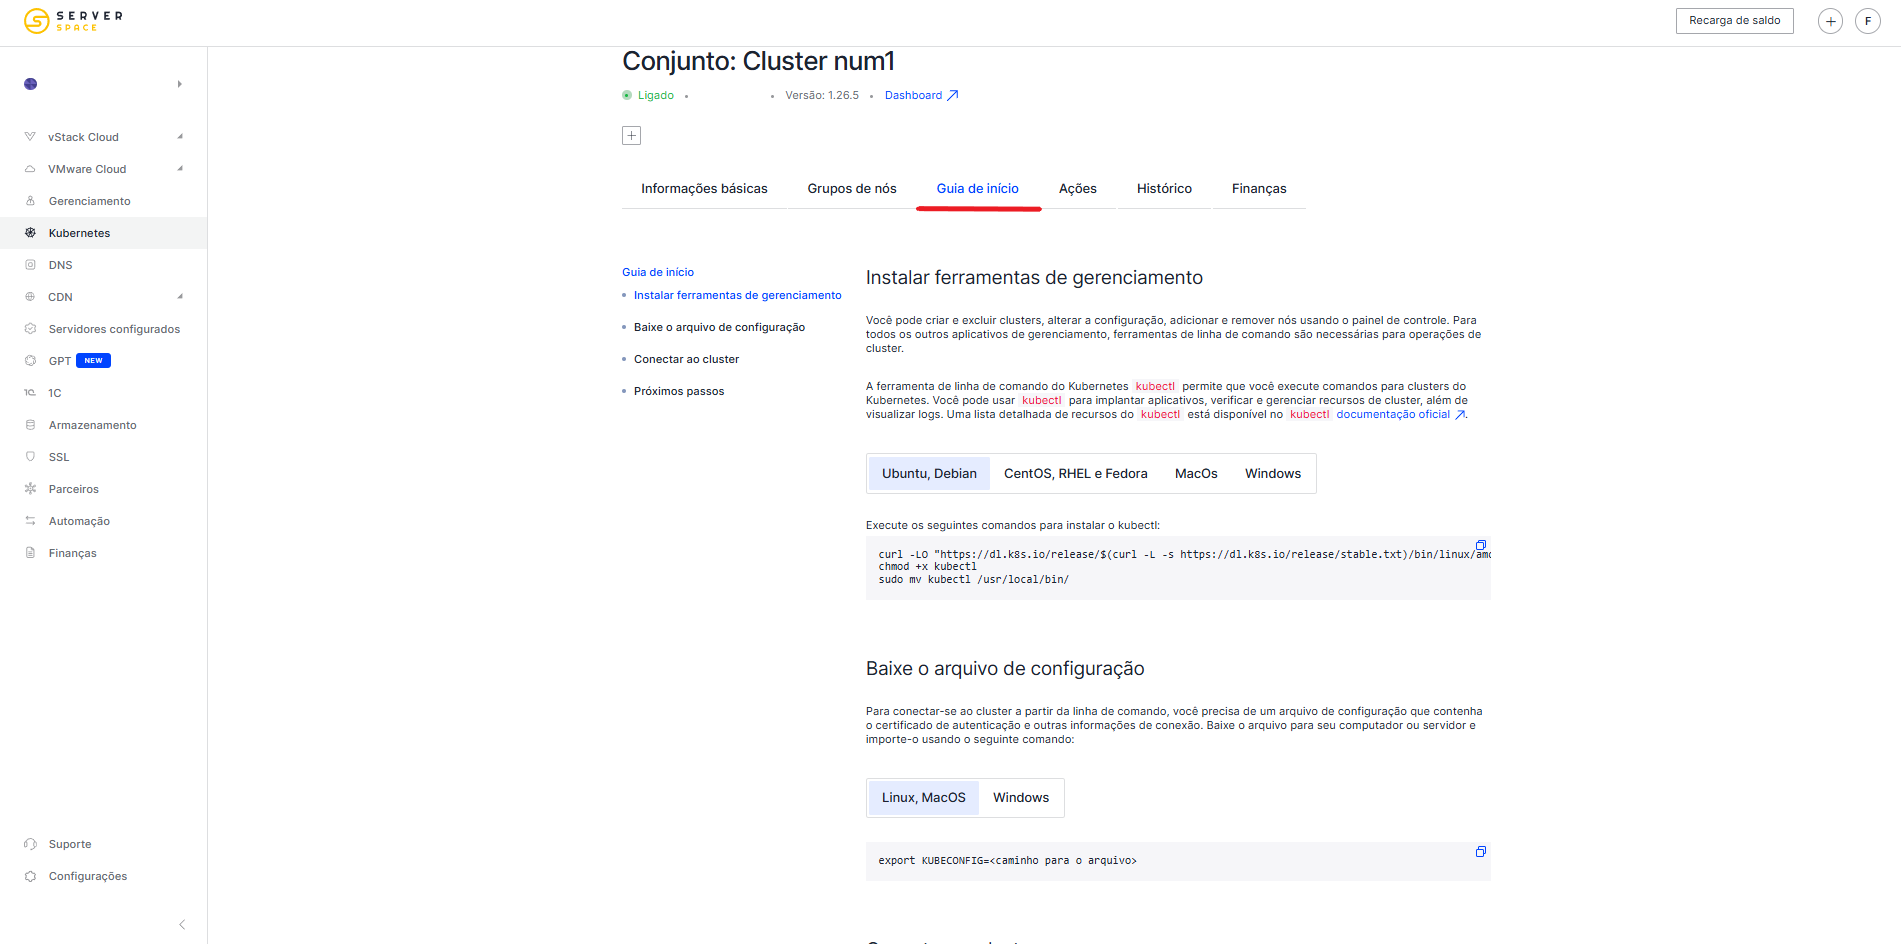Click the Automação arrows icon
The height and width of the screenshot is (944, 1901).
pyautogui.click(x=30, y=521)
